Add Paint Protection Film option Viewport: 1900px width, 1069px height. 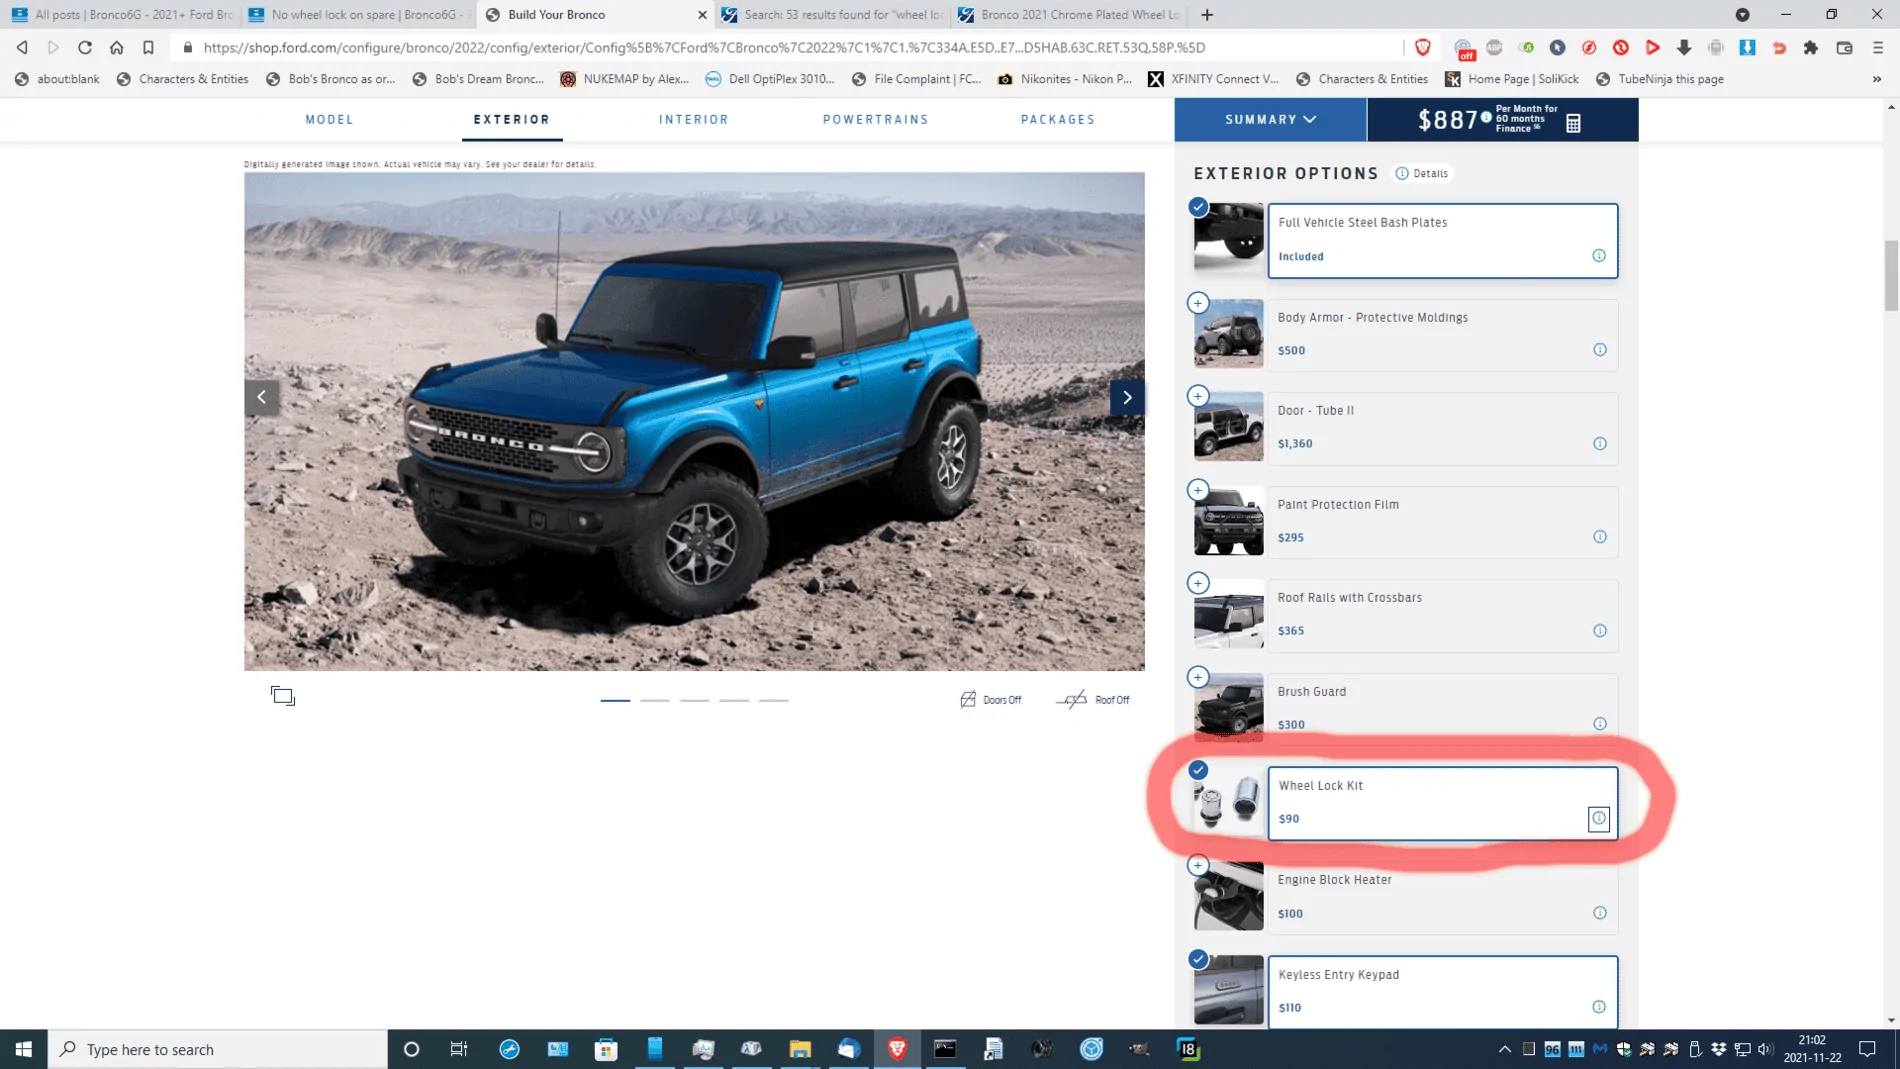(x=1198, y=489)
